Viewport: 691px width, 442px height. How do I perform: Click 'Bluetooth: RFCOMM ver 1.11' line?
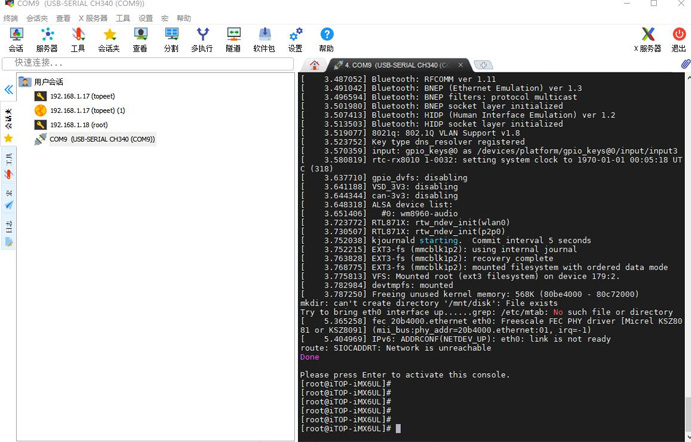398,79
